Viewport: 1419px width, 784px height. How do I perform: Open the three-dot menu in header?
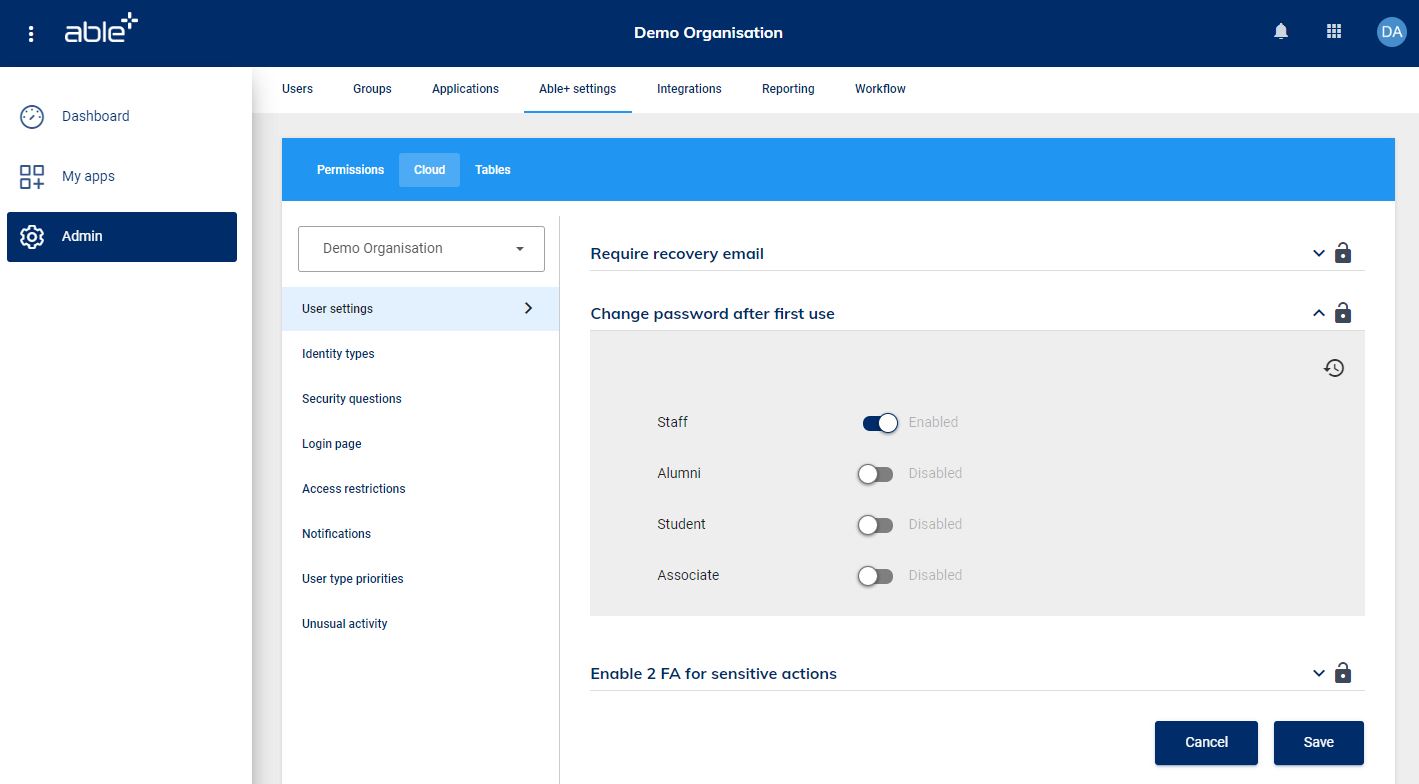pyautogui.click(x=31, y=33)
